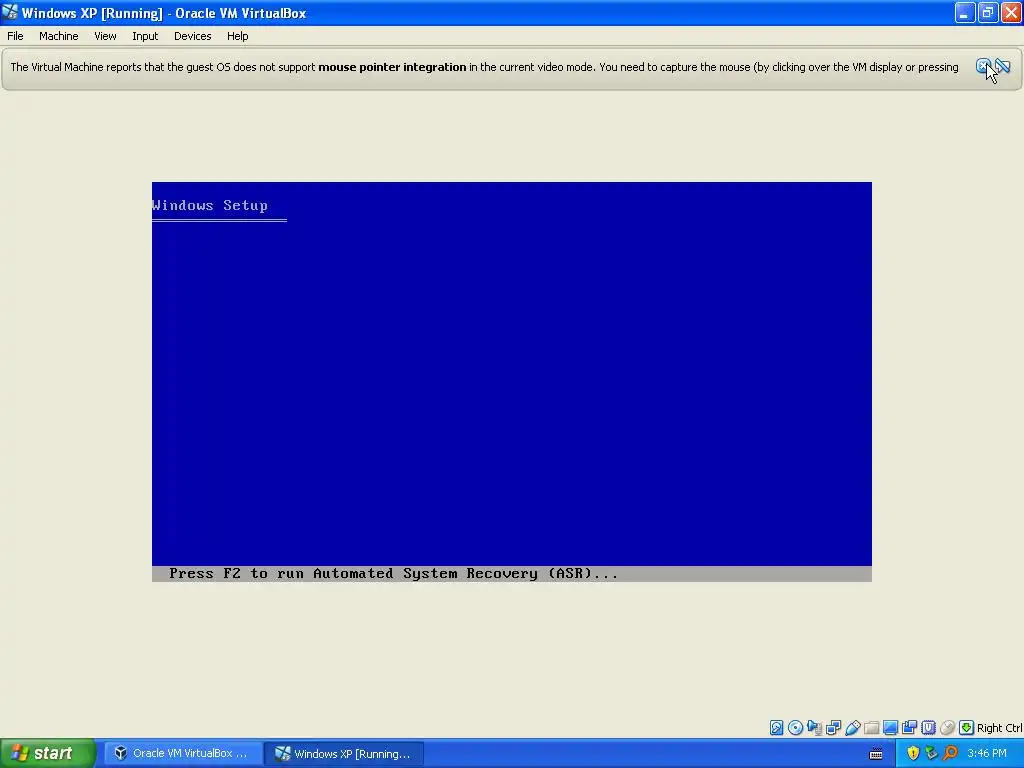Open the Machine menu
Screen dimensions: 1024x768
pos(59,36)
